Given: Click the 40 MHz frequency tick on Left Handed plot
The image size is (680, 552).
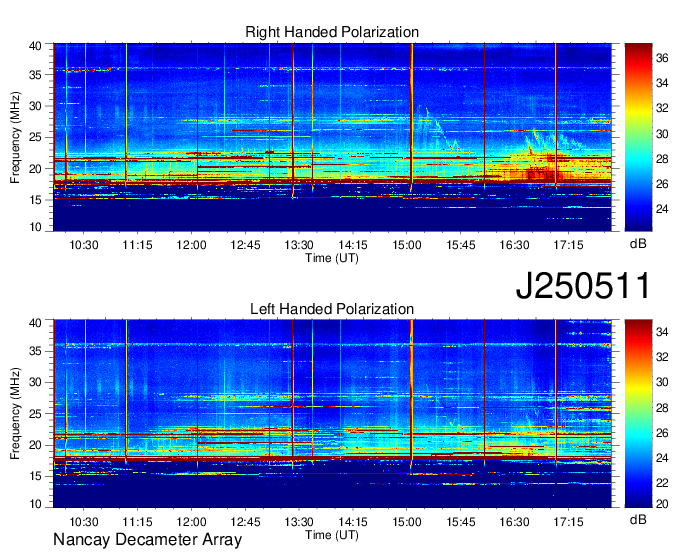Looking at the screenshot, I should point(36,323).
